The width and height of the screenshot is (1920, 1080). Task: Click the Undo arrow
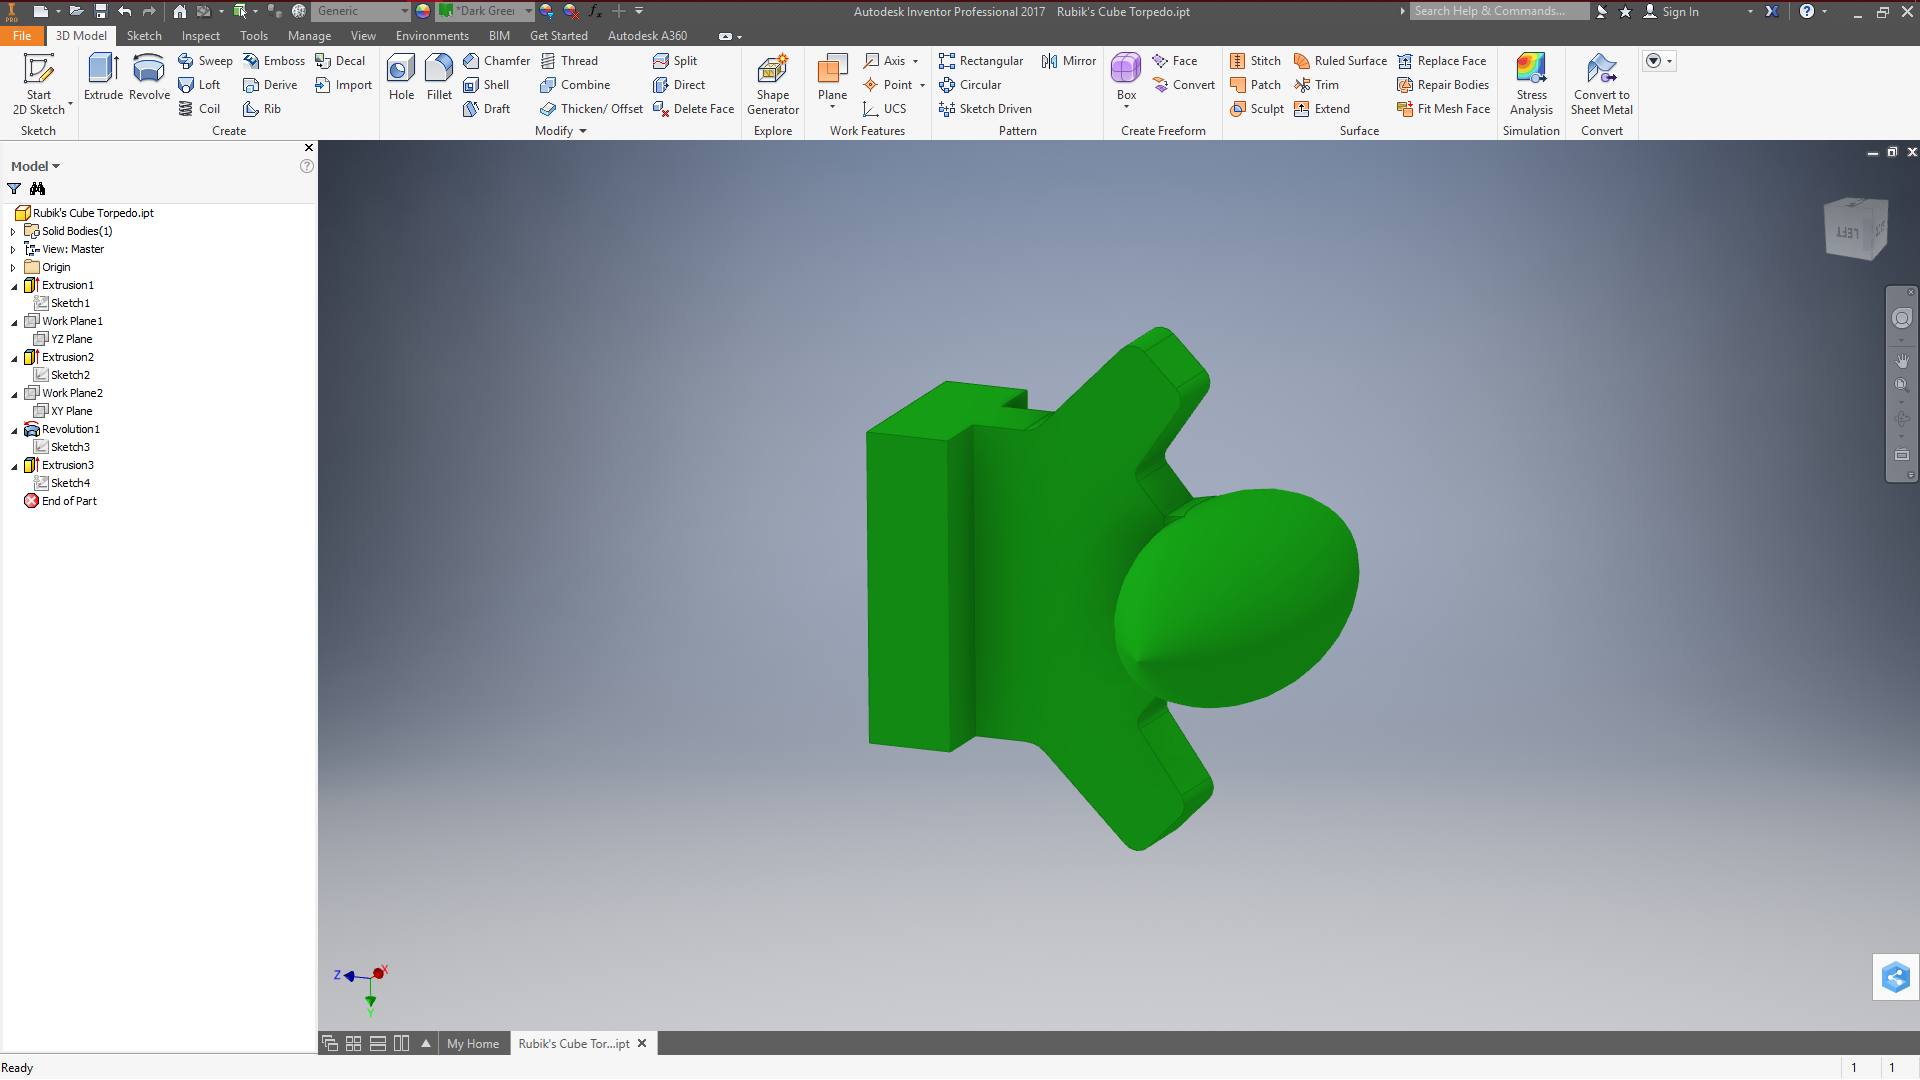[125, 11]
